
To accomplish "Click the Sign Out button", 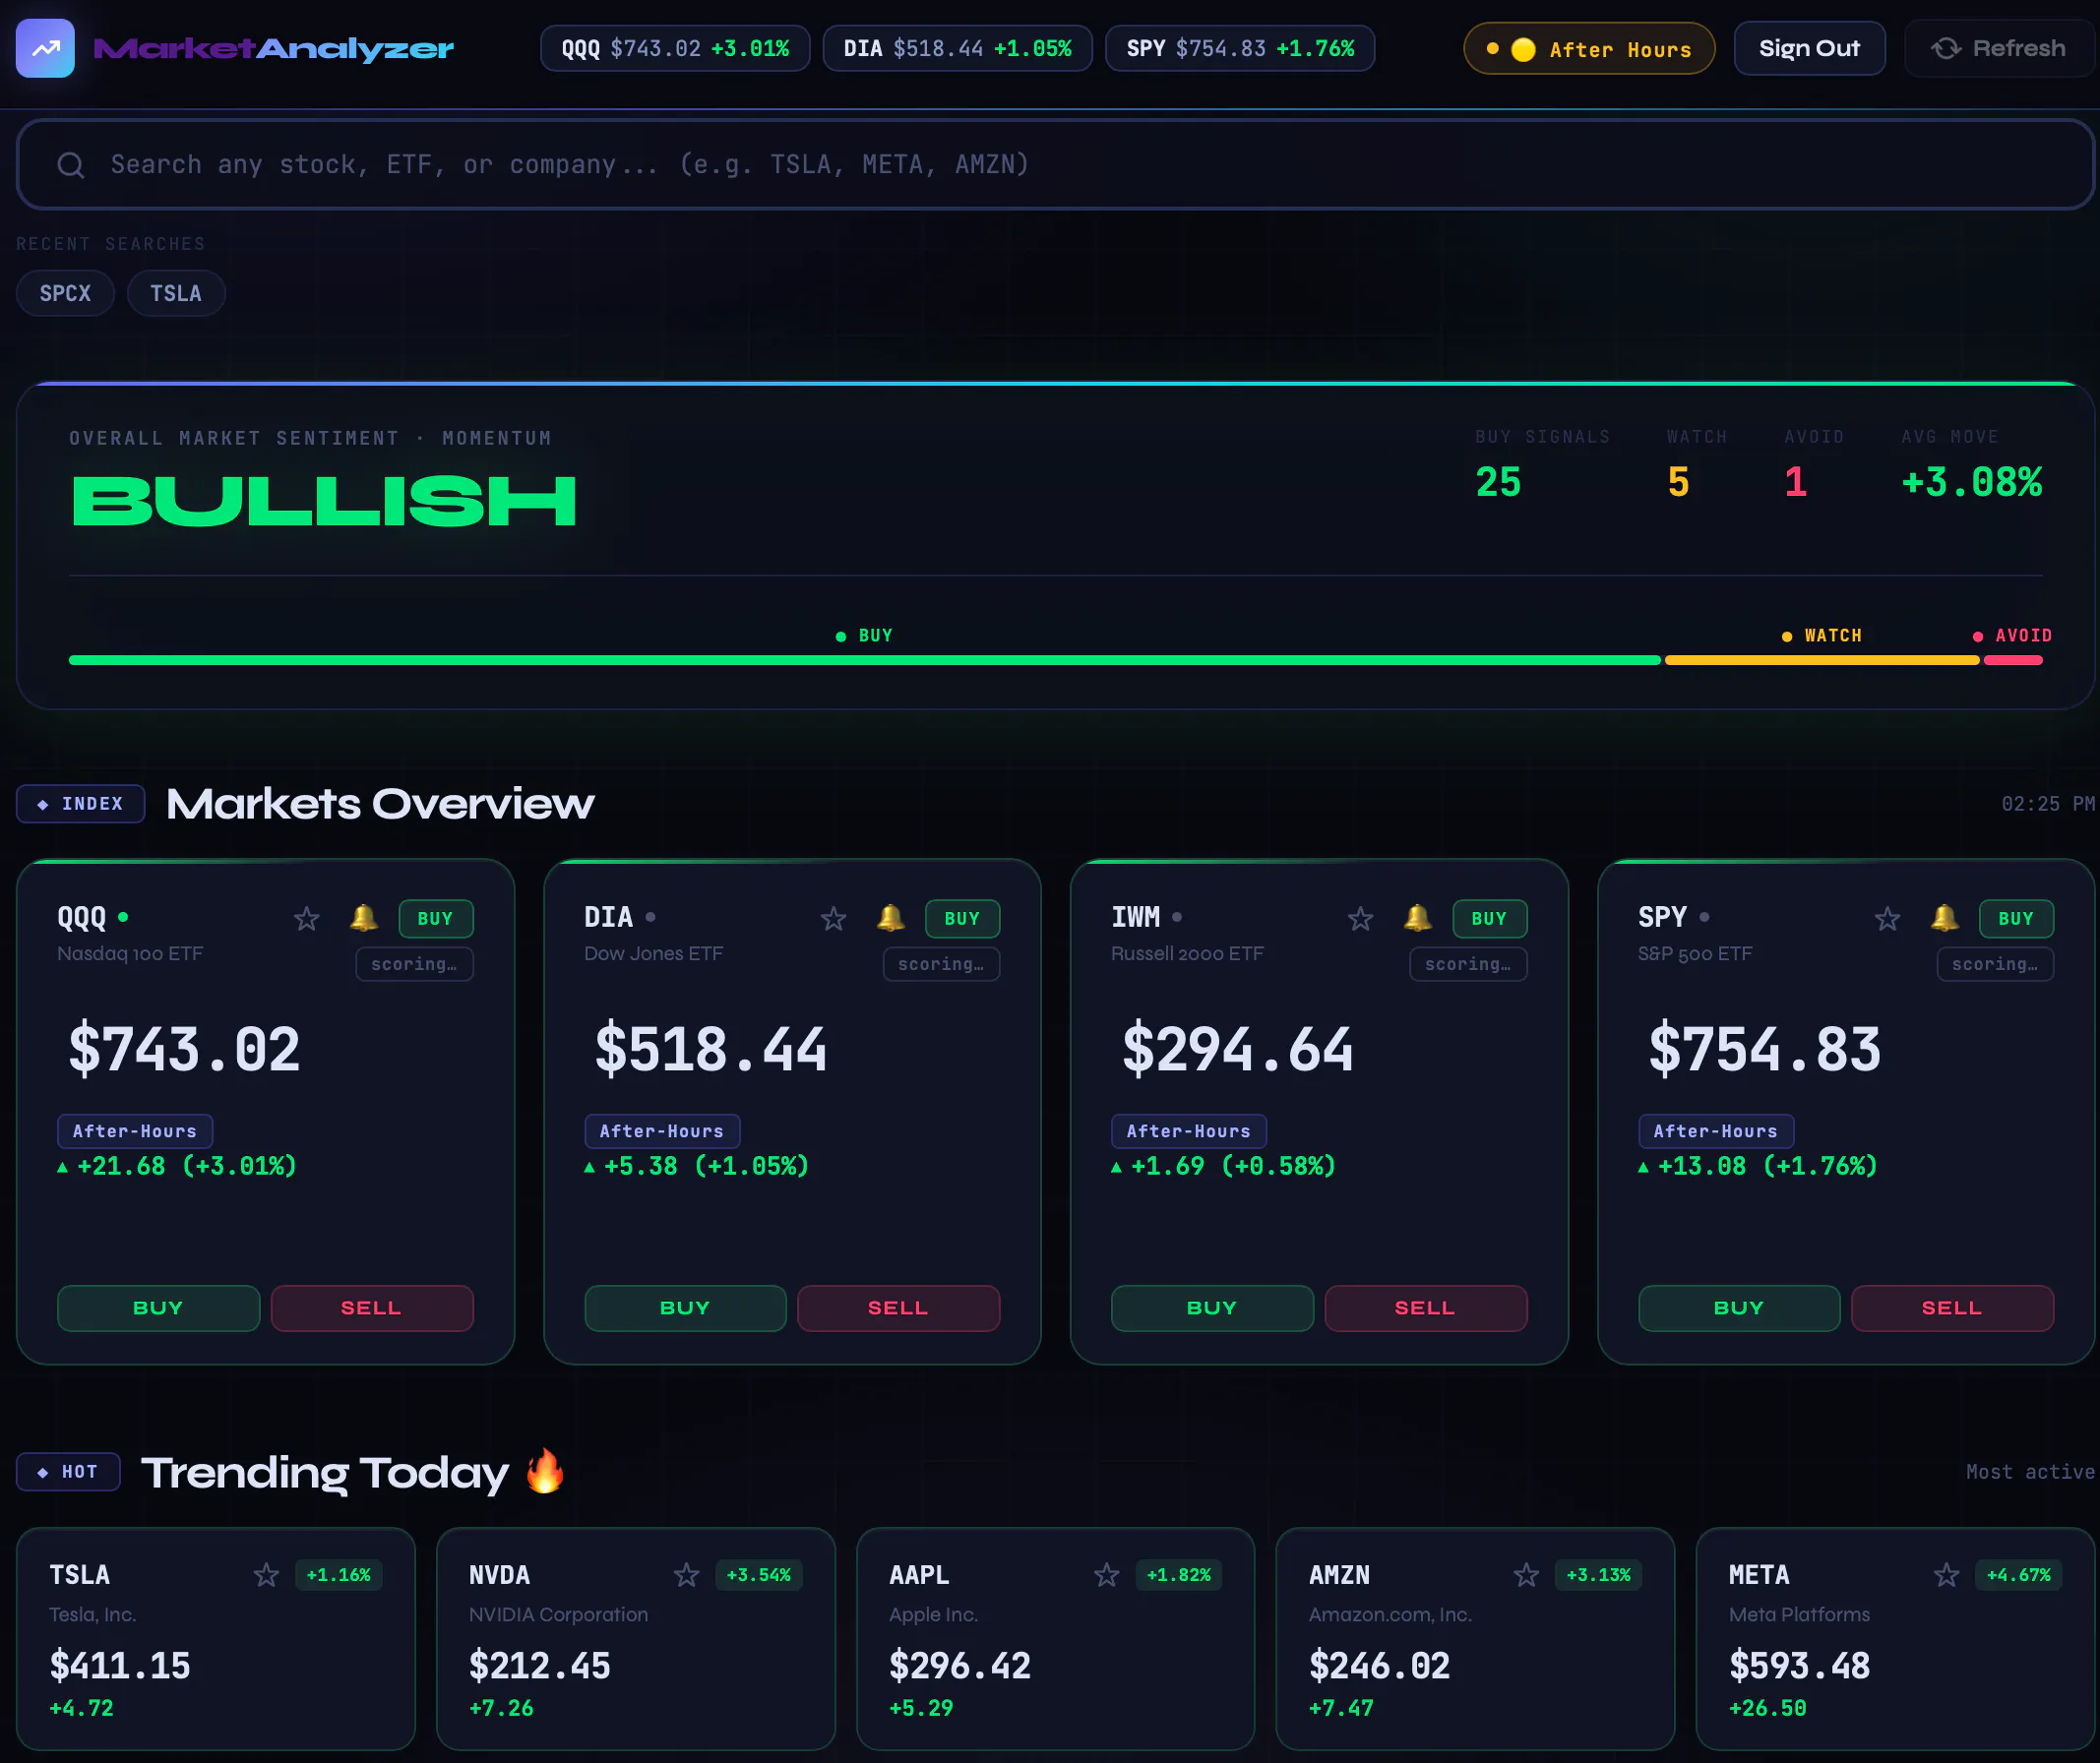I will (1810, 48).
